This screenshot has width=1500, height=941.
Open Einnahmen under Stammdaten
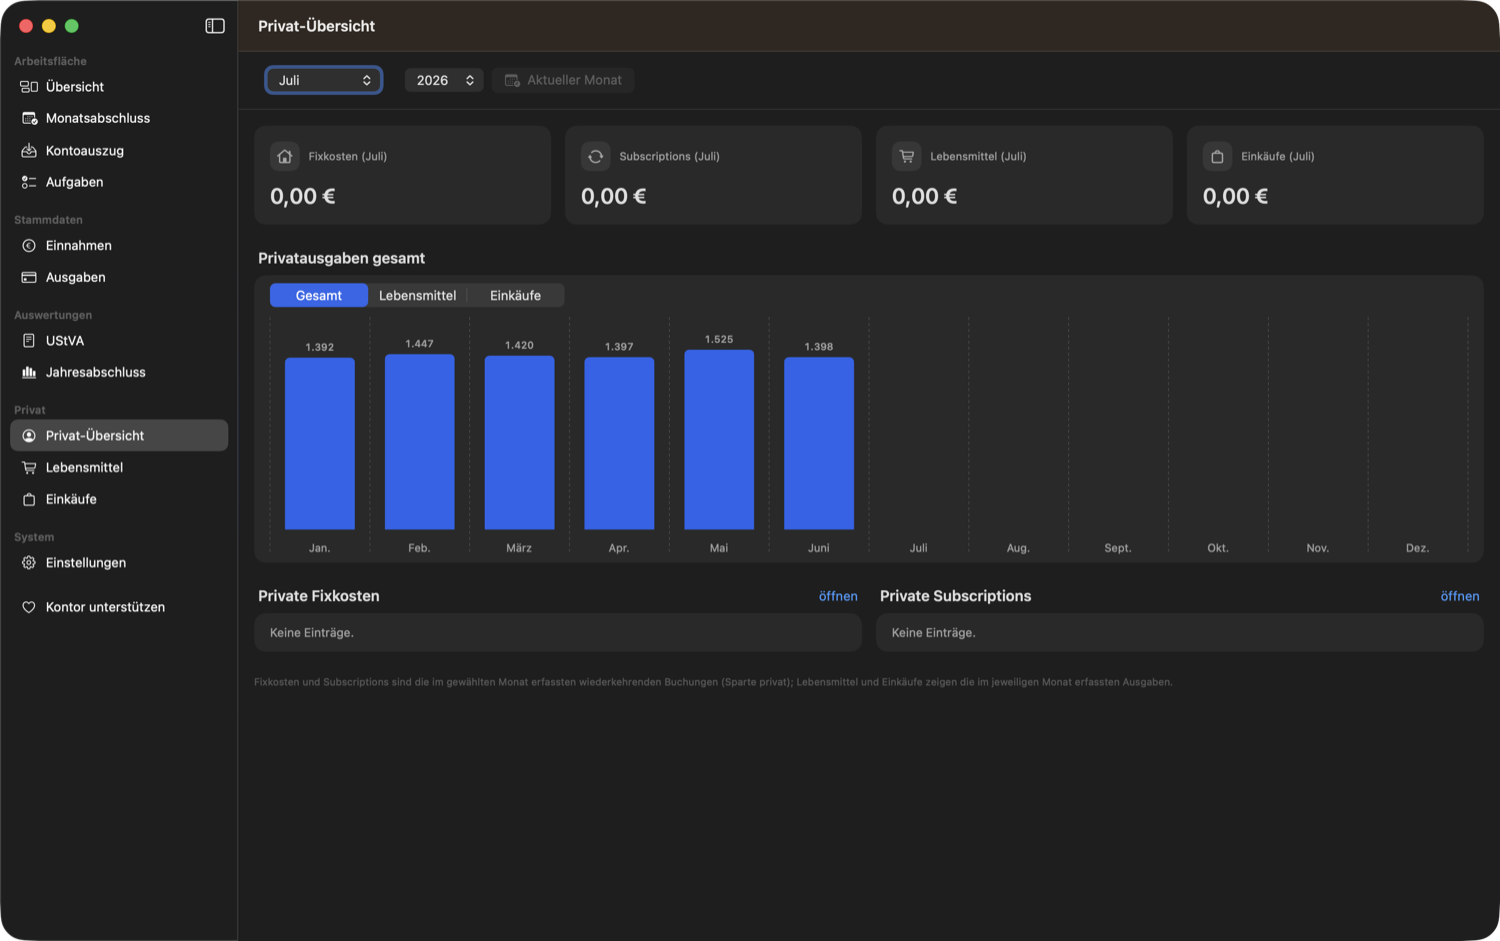coord(119,245)
